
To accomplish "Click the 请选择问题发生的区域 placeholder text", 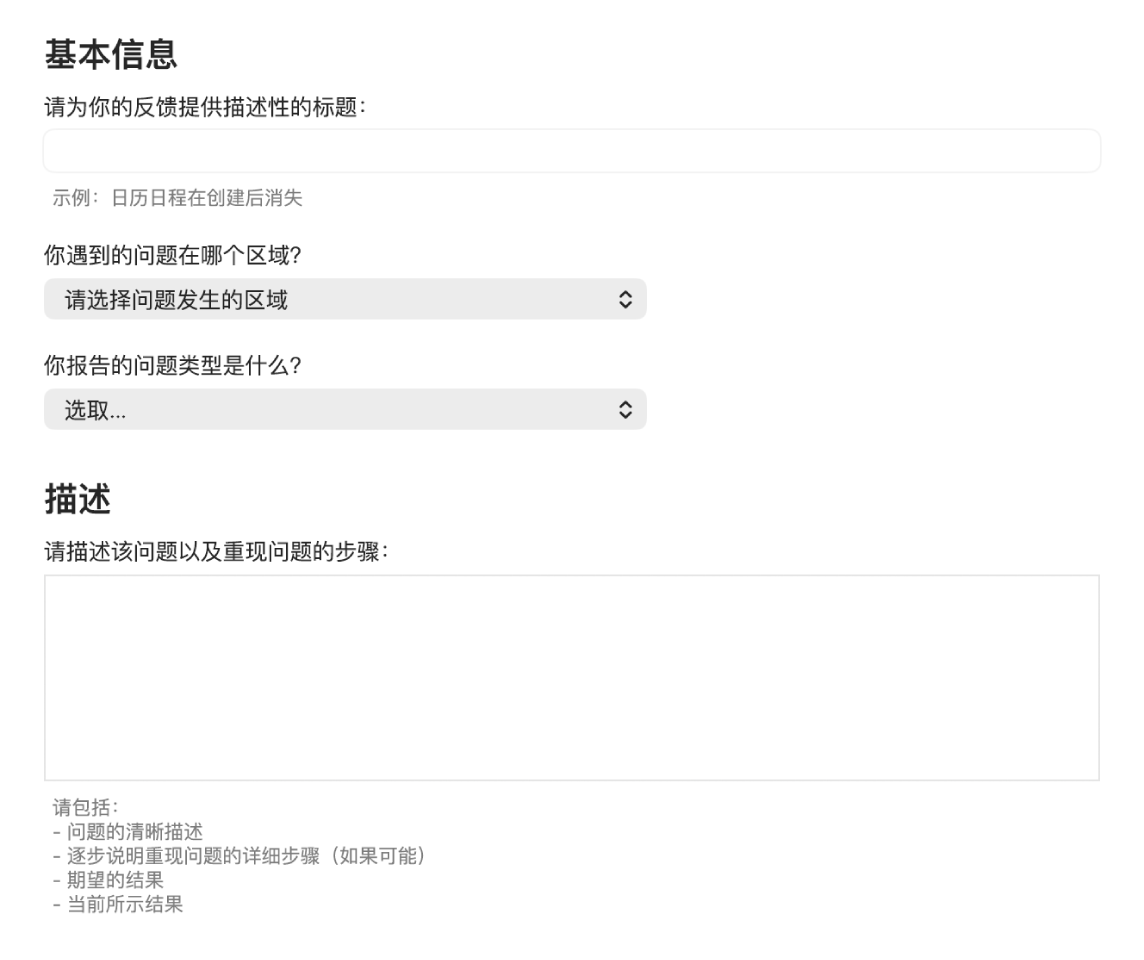I will pyautogui.click(x=176, y=299).
